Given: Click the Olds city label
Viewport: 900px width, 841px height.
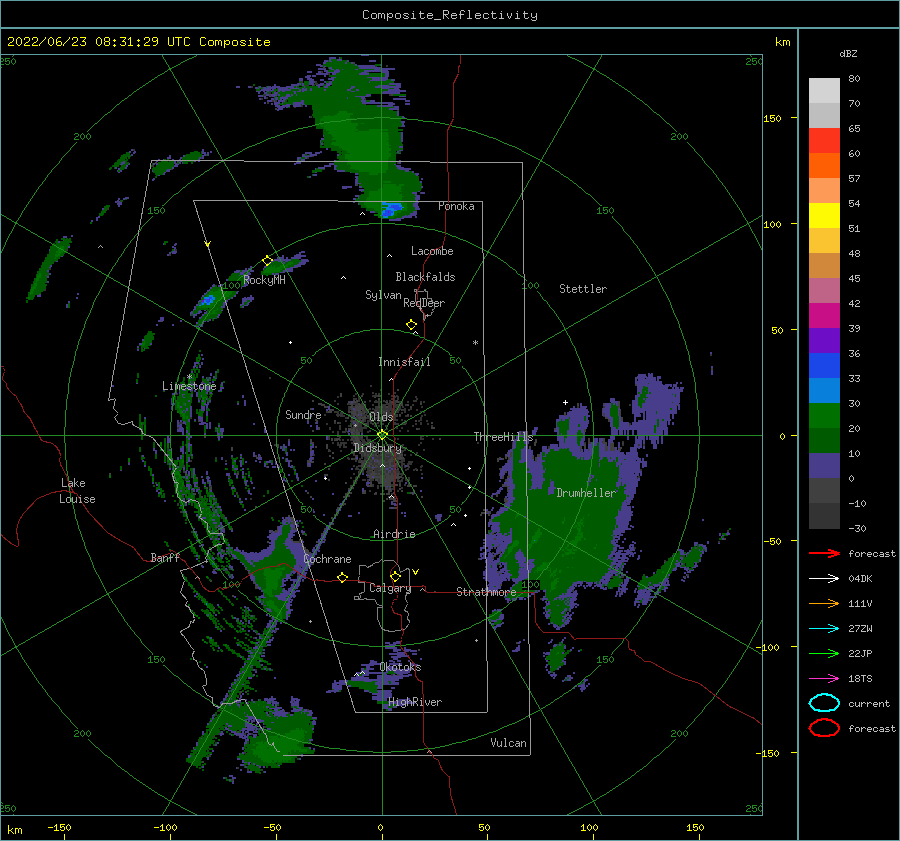Looking at the screenshot, I should pos(381,416).
